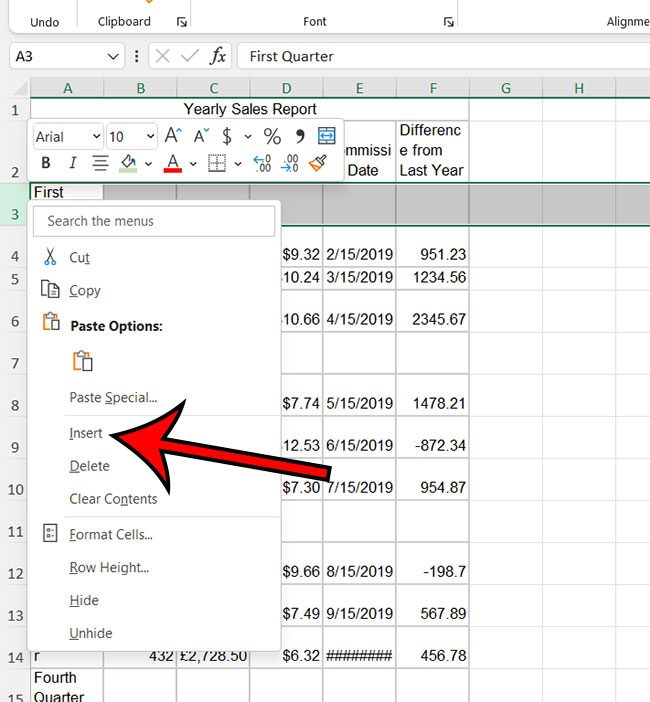The width and height of the screenshot is (650, 702).
Task: Click the increase font size icon
Action: pyautogui.click(x=173, y=136)
